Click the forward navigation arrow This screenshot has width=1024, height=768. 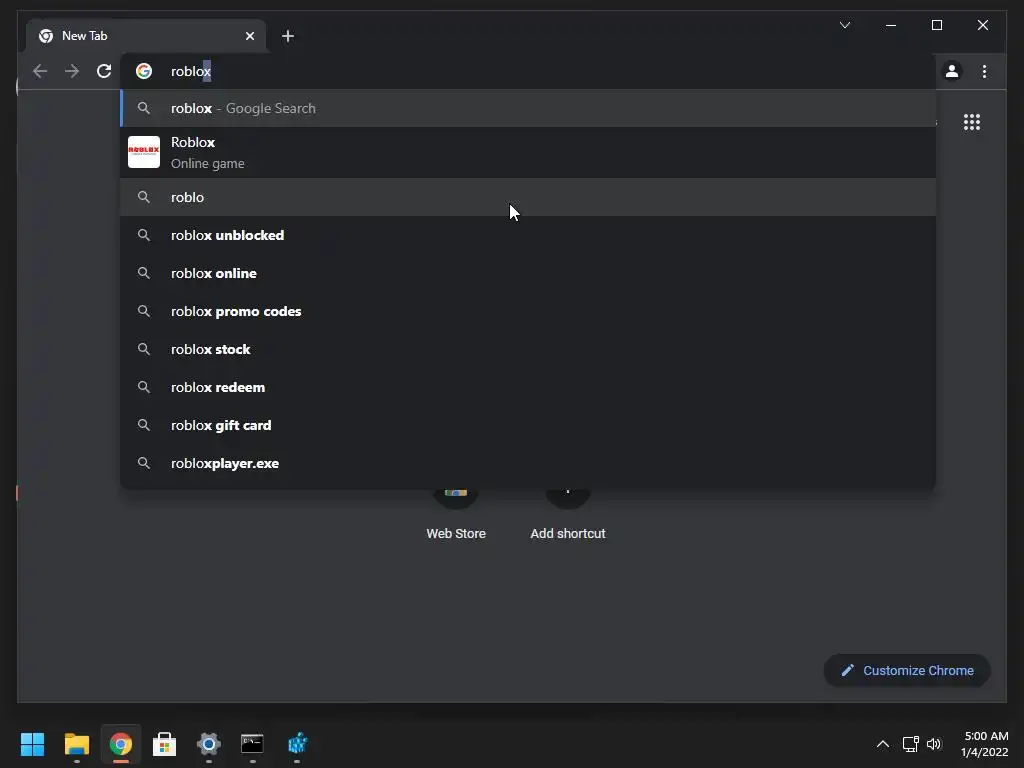(72, 71)
